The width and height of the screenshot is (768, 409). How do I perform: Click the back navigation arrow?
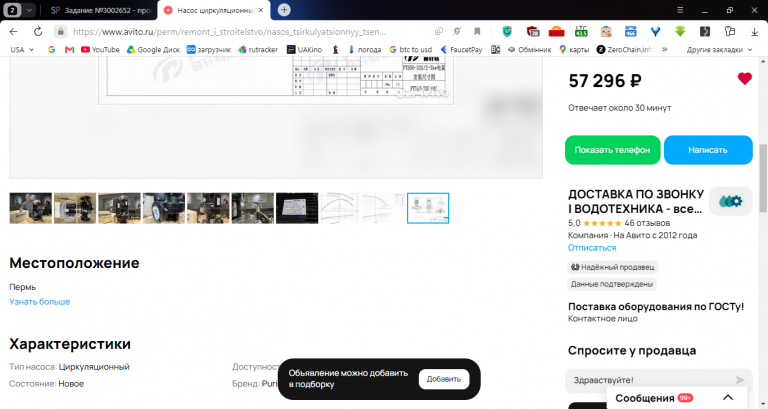pyautogui.click(x=13, y=31)
